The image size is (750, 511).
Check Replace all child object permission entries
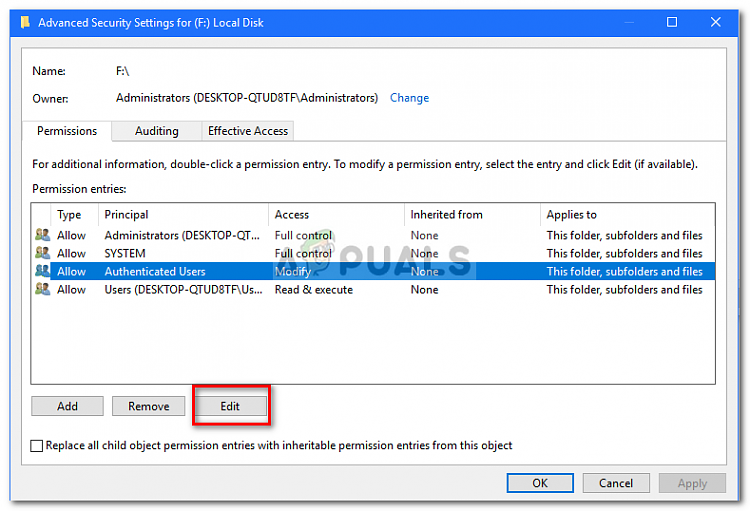pyautogui.click(x=37, y=446)
